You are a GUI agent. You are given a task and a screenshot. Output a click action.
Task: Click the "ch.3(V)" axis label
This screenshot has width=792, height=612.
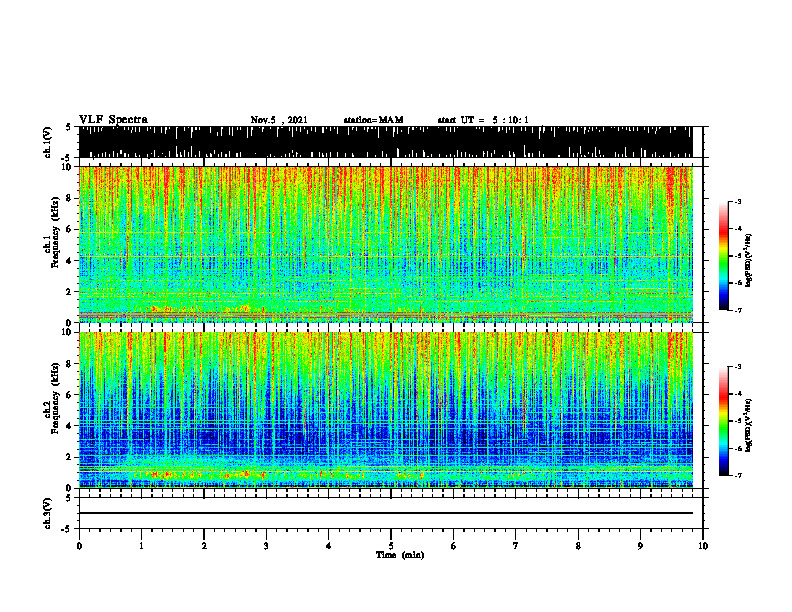click(47, 513)
